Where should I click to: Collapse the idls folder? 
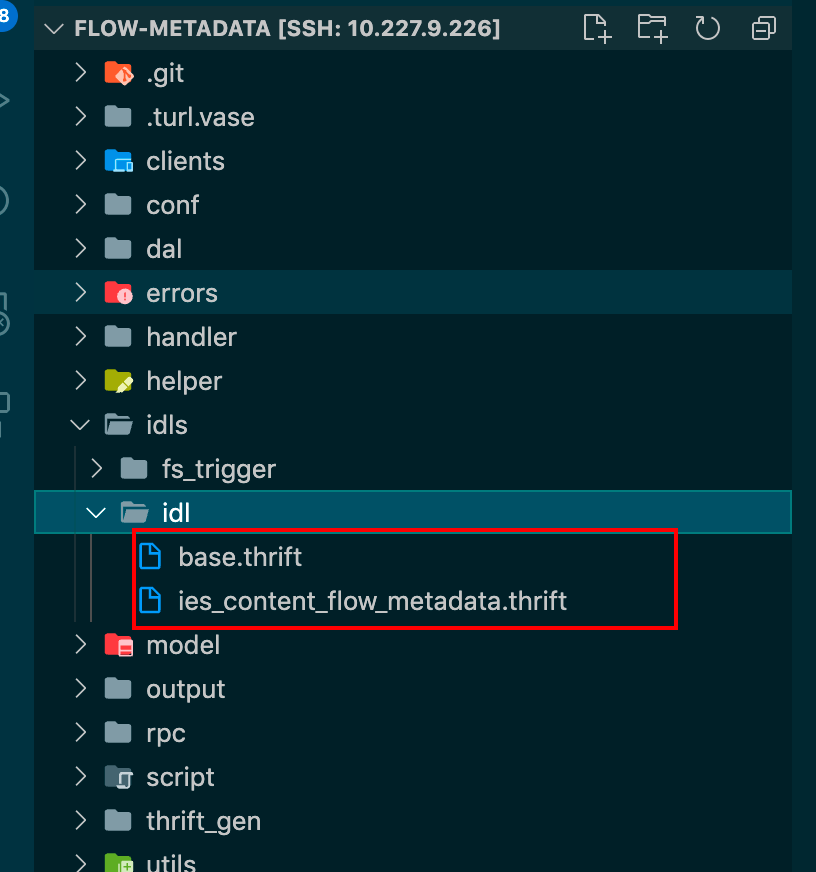coord(80,424)
